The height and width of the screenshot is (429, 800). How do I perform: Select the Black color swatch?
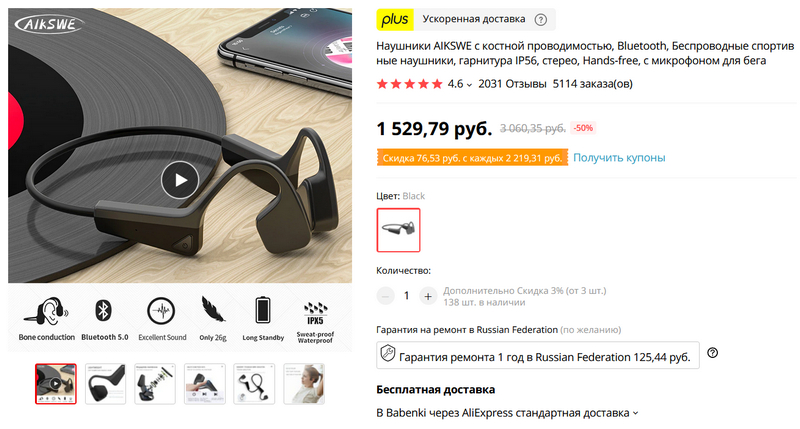click(x=398, y=230)
